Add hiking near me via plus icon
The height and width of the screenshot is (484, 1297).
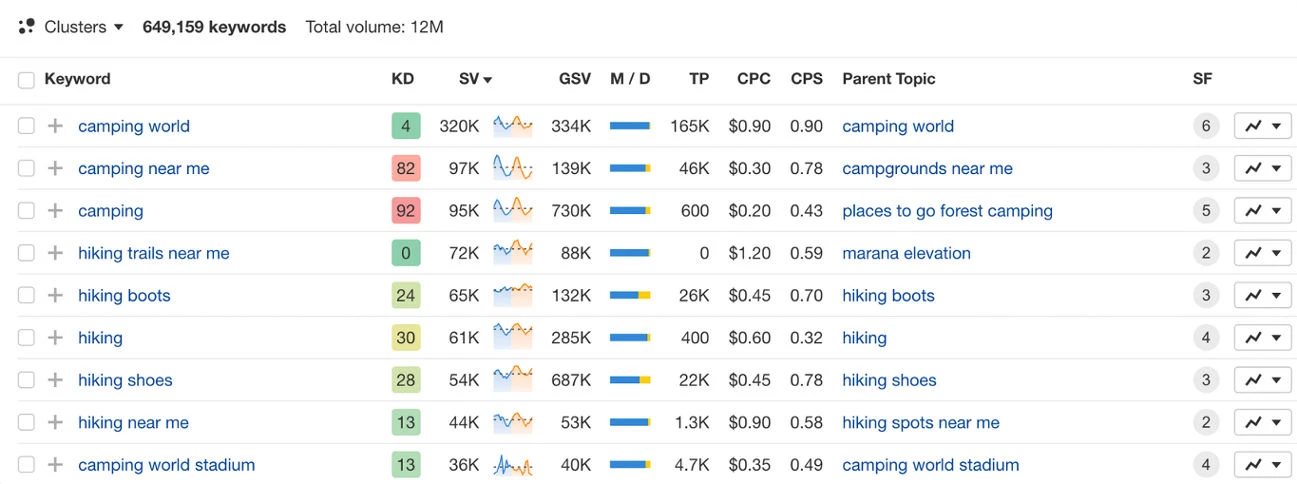tap(56, 422)
